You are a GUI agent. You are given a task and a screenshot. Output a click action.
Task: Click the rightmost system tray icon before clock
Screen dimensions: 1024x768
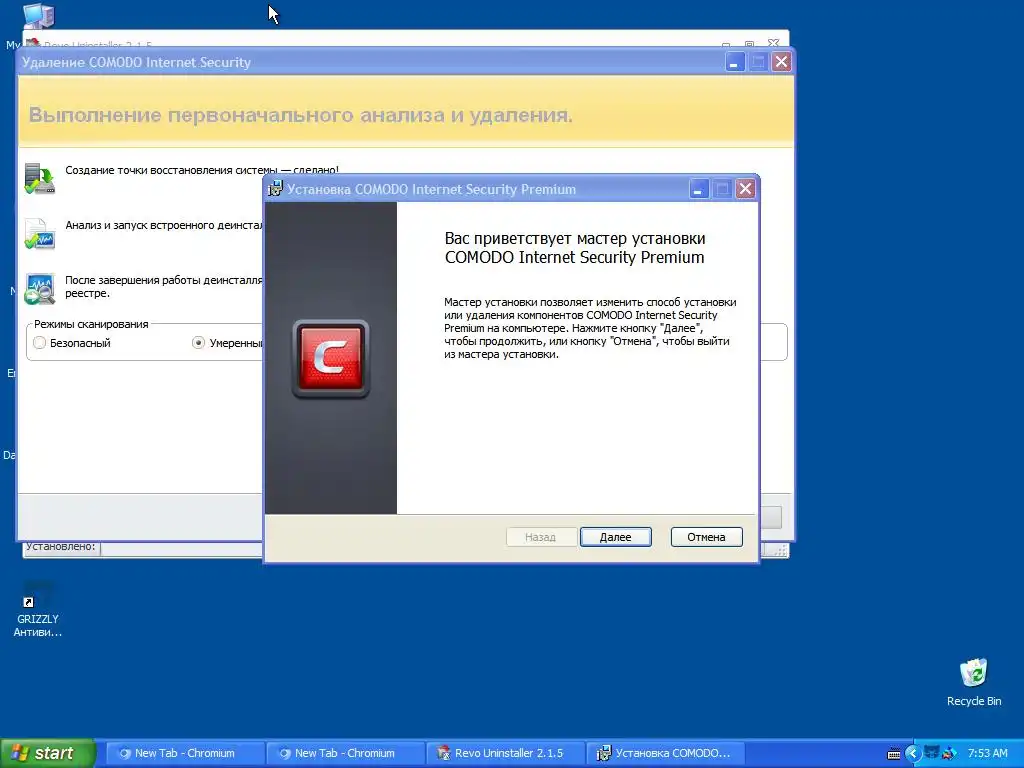coord(950,754)
